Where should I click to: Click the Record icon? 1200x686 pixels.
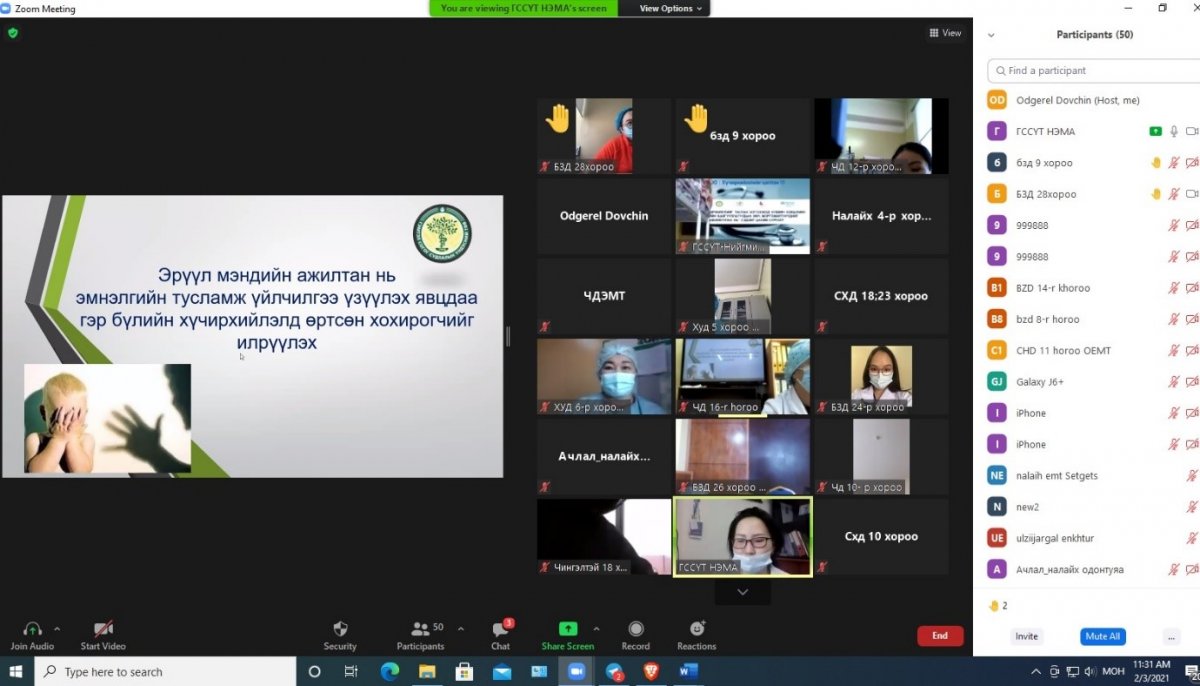click(635, 629)
